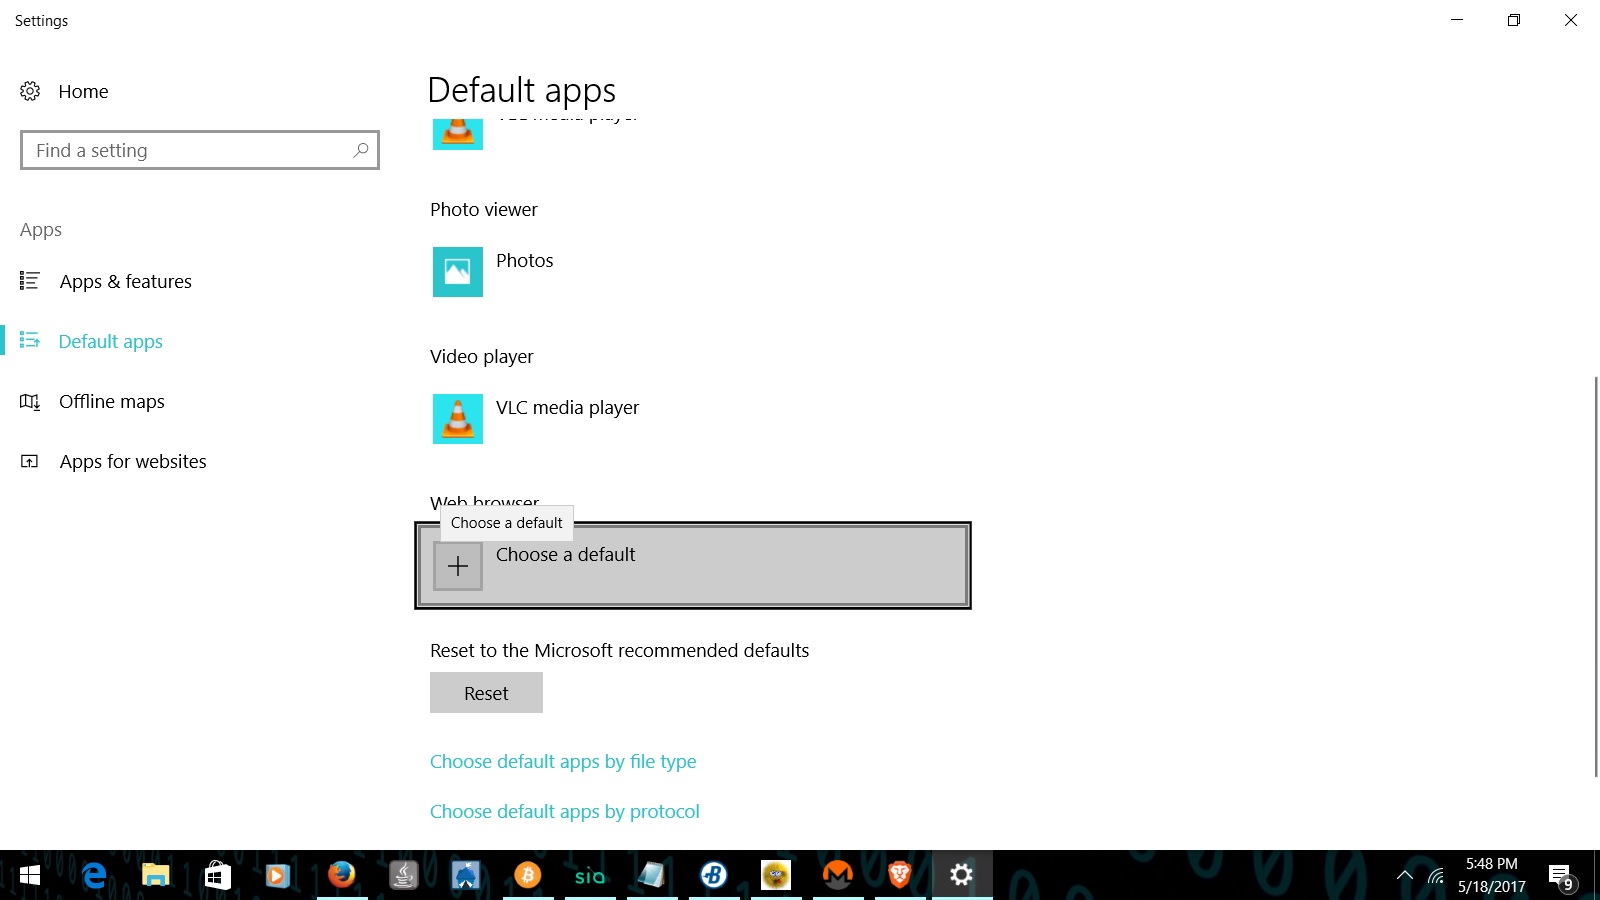Screen dimensions: 1600x900
Task: Go to Apps for websites
Action: (x=133, y=461)
